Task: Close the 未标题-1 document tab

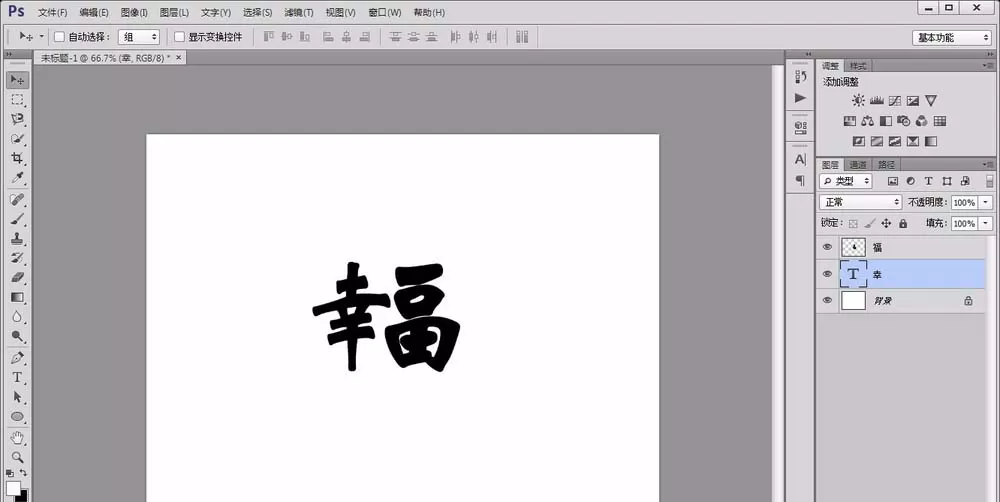Action: [179, 57]
